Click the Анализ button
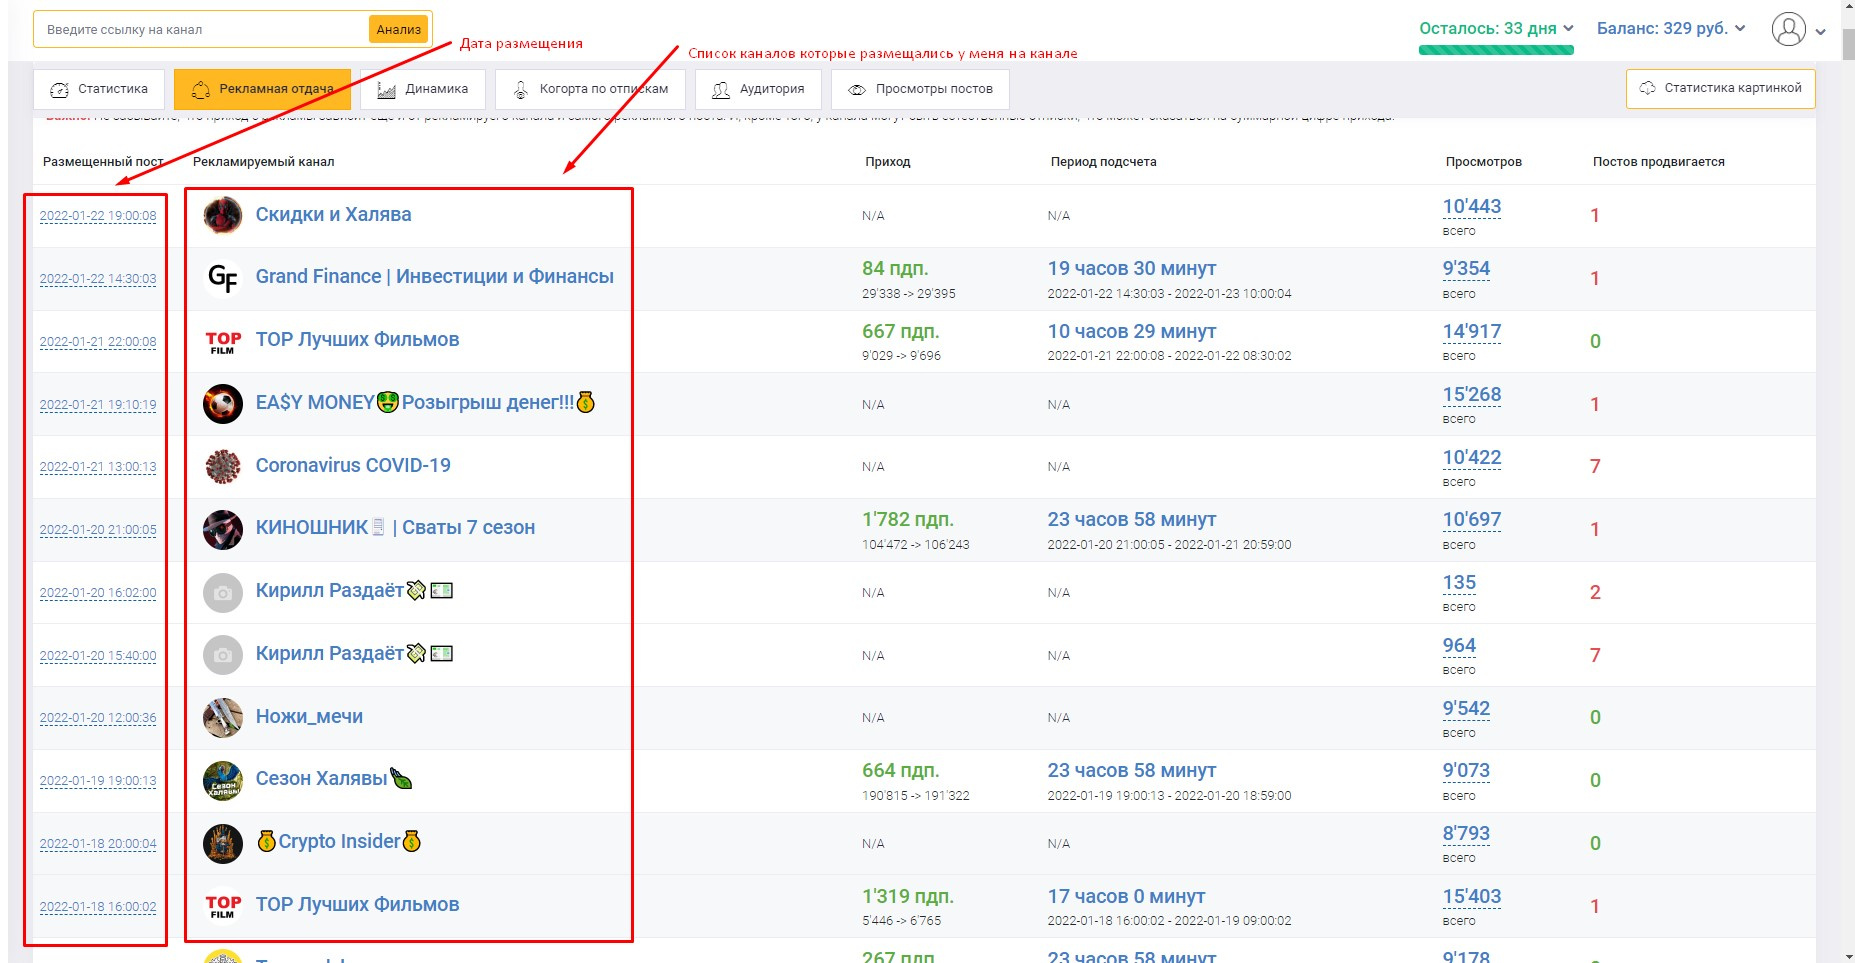The height and width of the screenshot is (963, 1855). coord(399,29)
